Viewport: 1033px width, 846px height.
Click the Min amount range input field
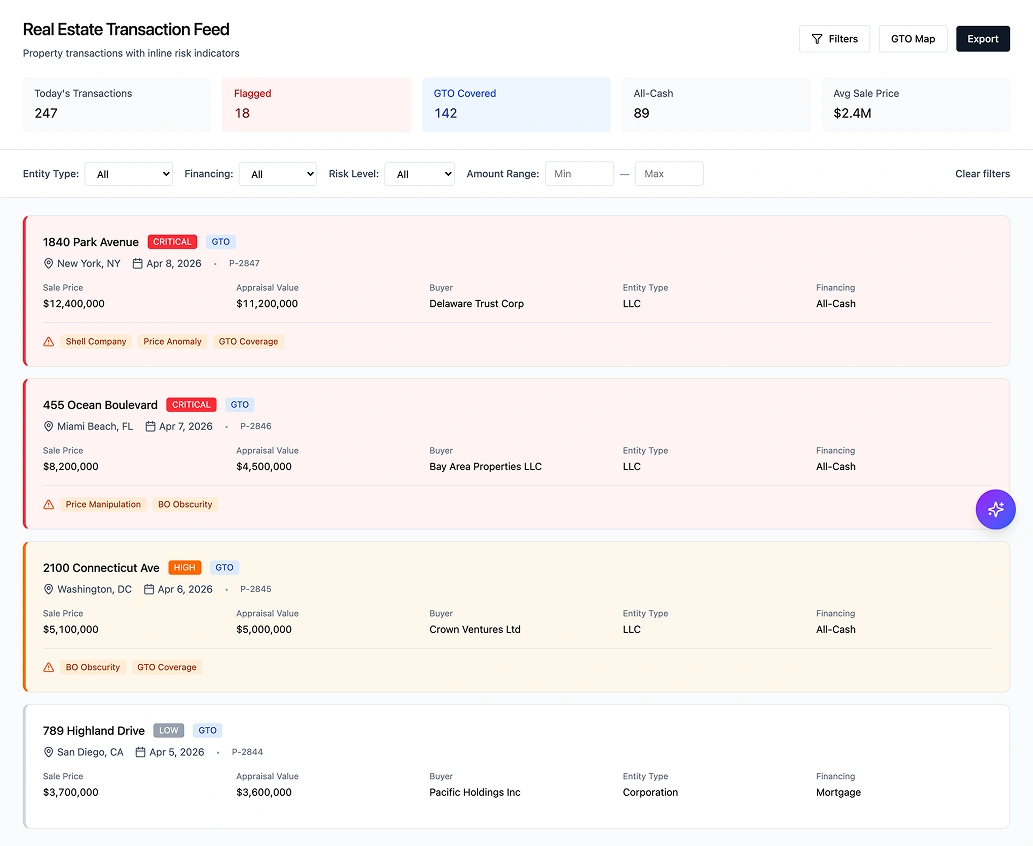[x=579, y=173]
